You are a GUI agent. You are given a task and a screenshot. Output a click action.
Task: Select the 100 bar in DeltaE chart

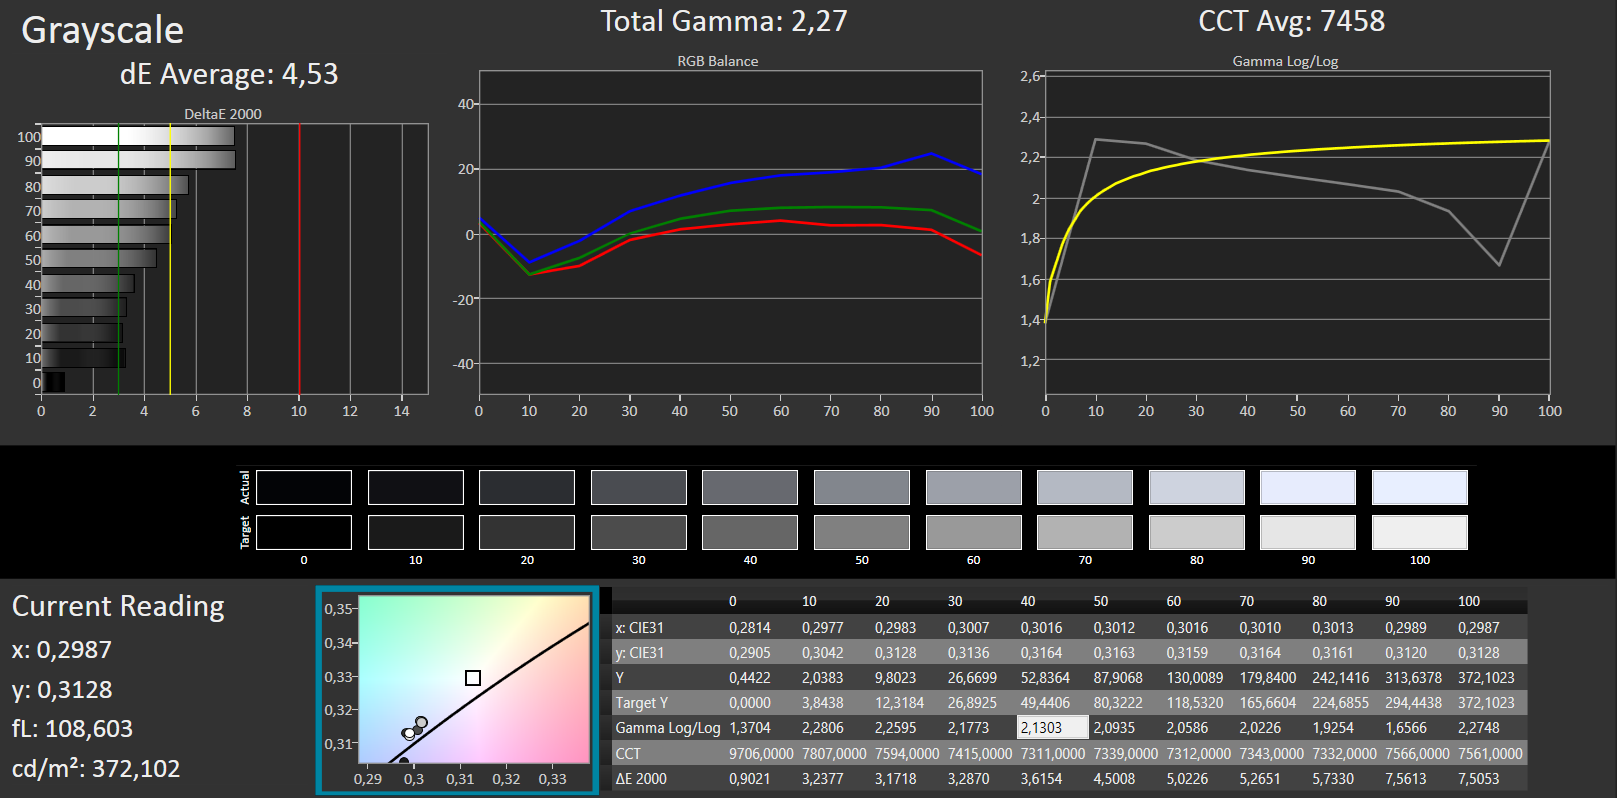point(138,136)
